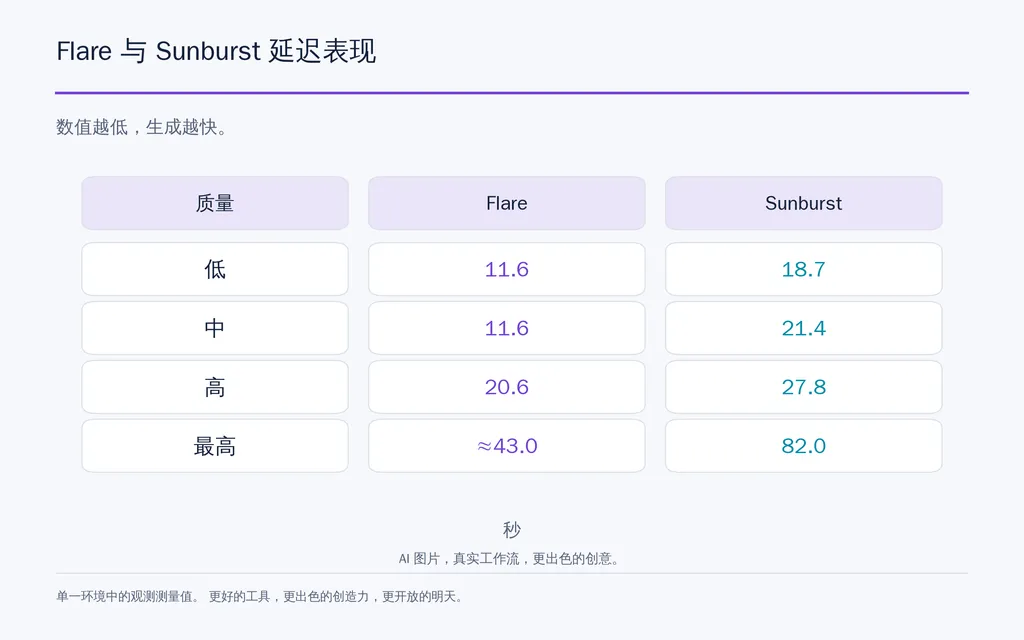Screen dimensions: 1024x640
Task: Click the caption 'AI 图片，真实工作流，更出色的创意。'
Action: [x=509, y=558]
